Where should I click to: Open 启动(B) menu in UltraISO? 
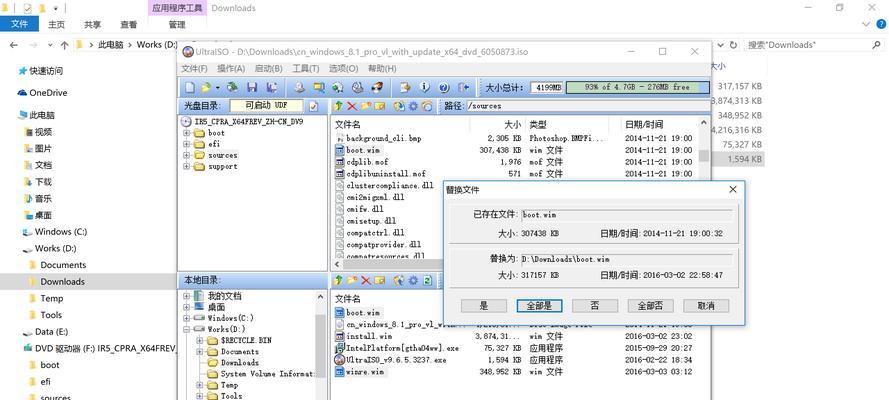(x=269, y=69)
